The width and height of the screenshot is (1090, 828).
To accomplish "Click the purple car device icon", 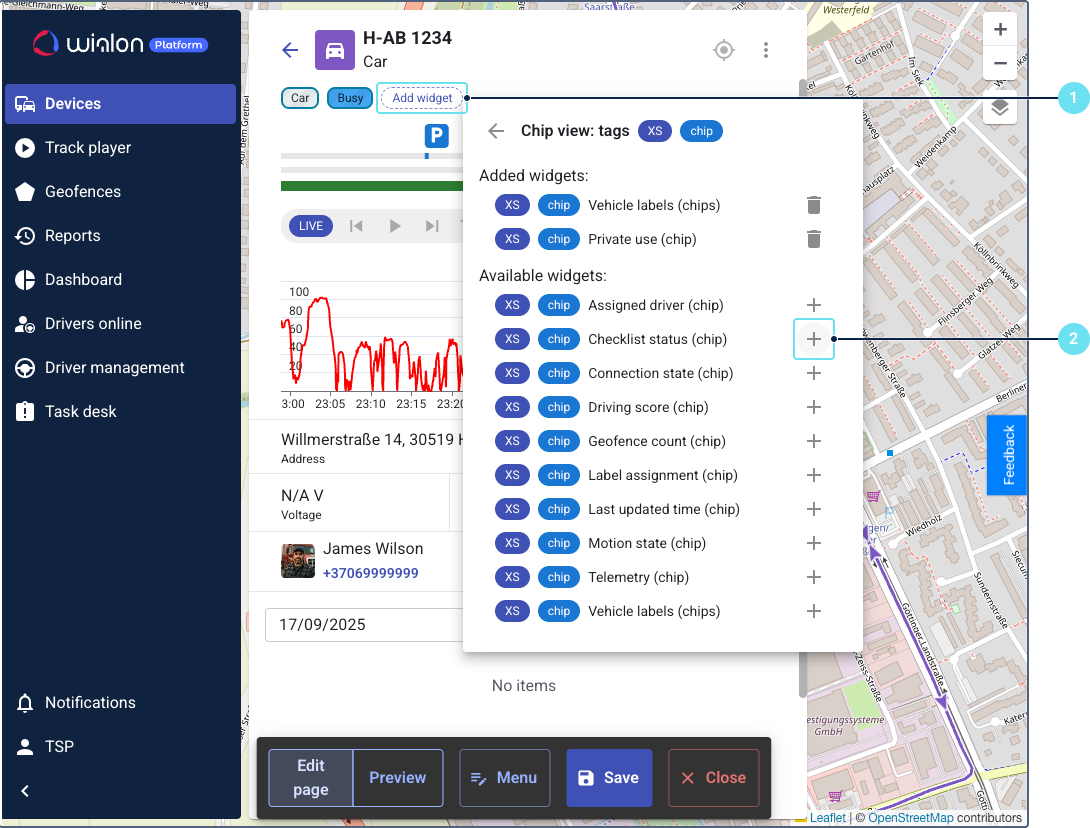I will pos(335,50).
